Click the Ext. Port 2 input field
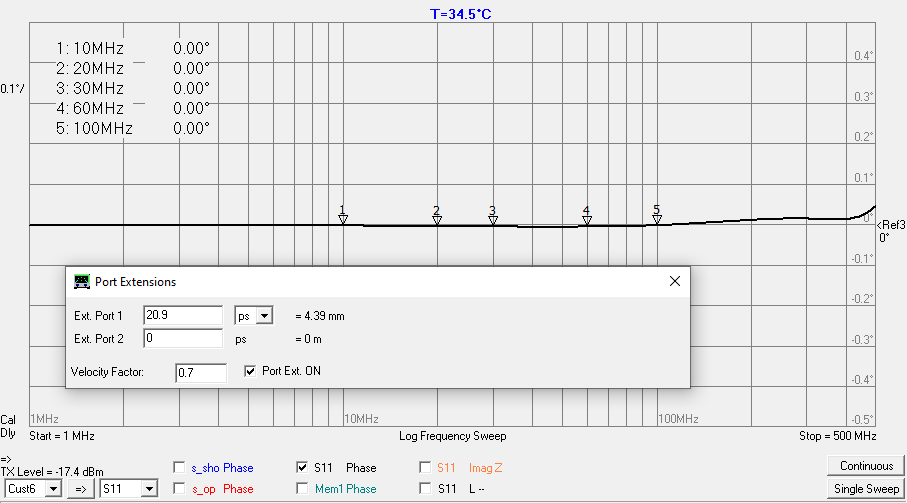 (x=183, y=338)
